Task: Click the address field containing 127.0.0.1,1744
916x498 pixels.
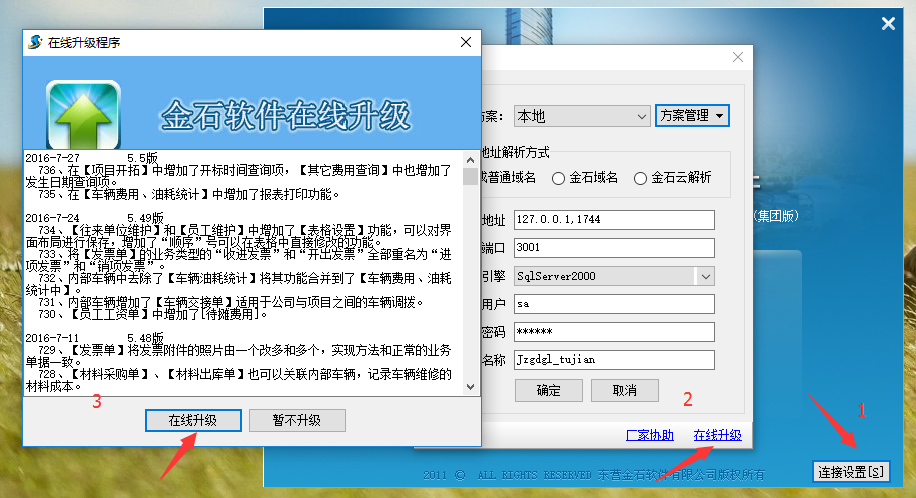Action: point(613,219)
